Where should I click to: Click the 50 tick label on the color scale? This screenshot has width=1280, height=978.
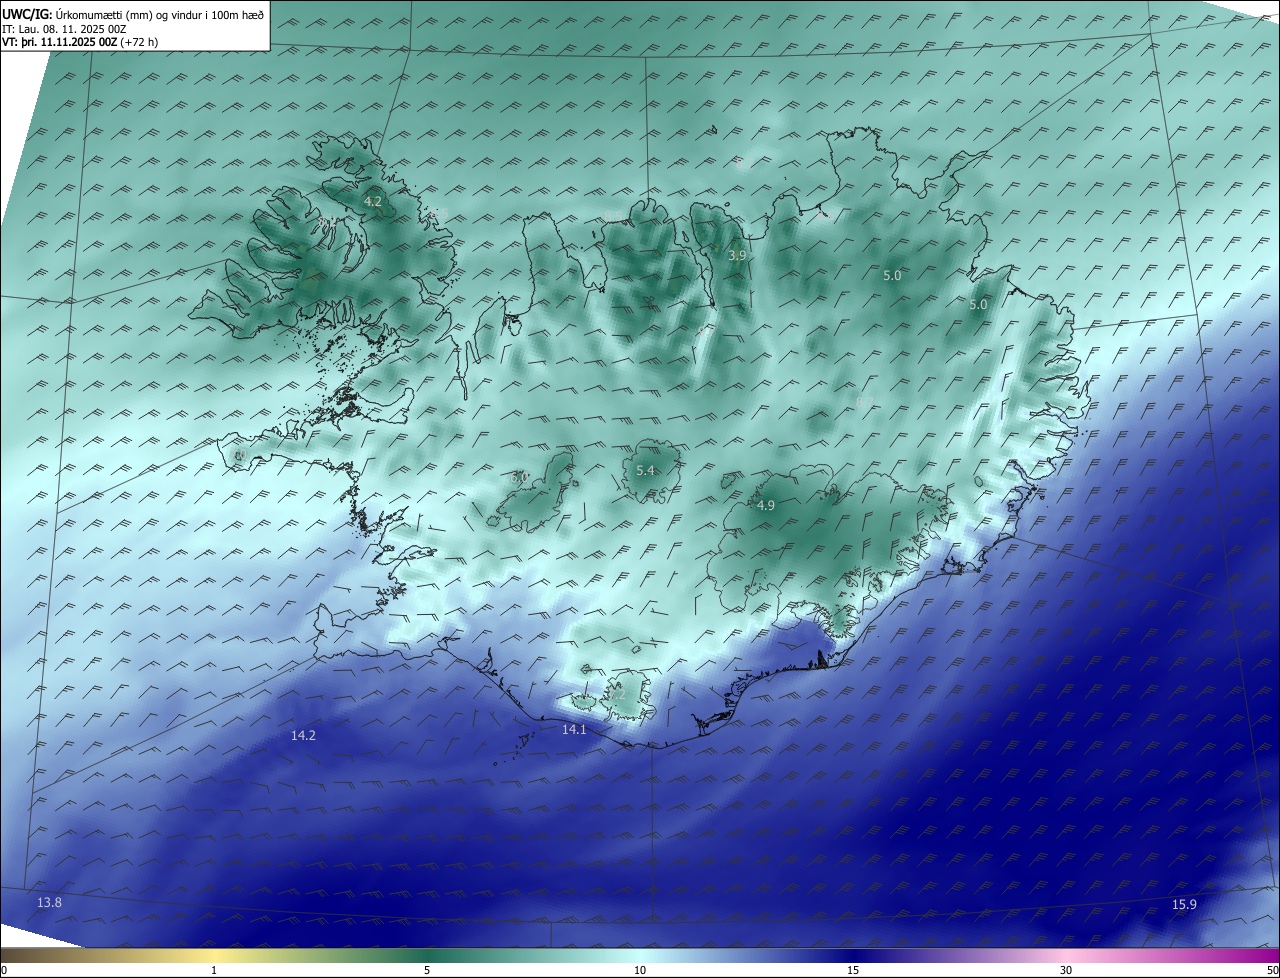point(1272,970)
